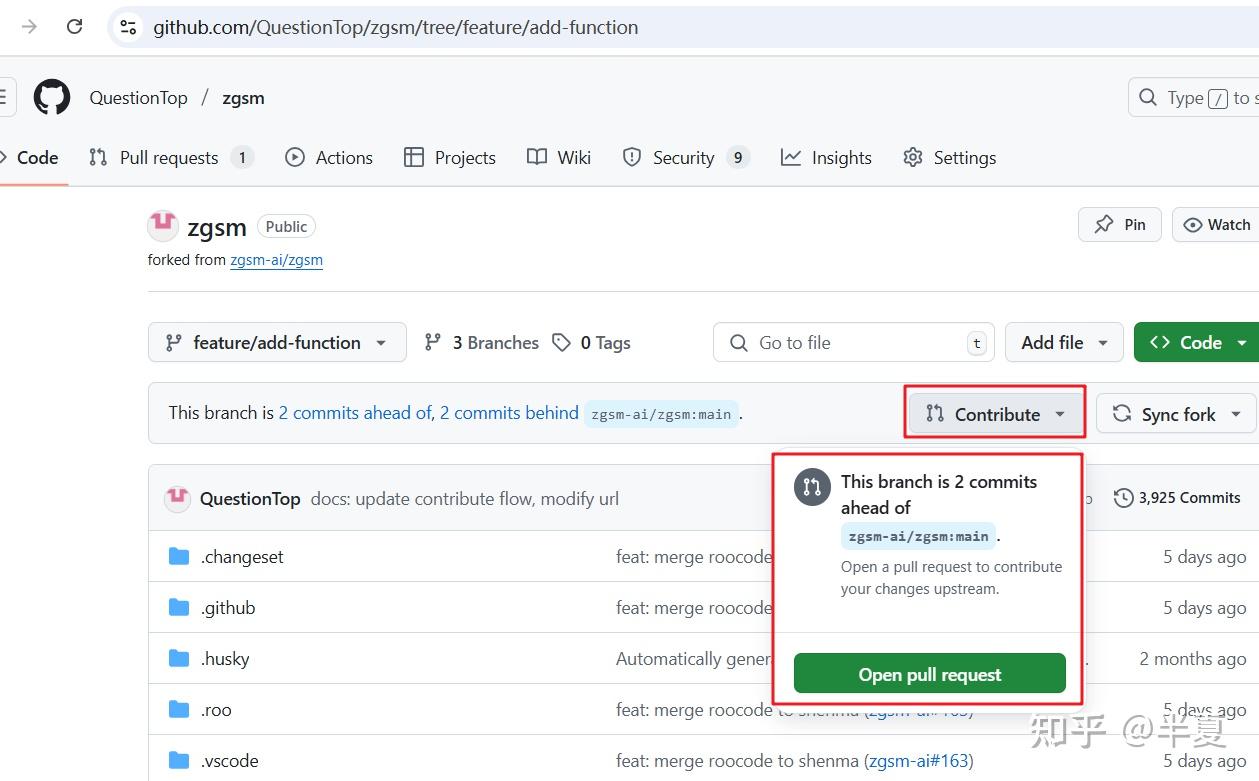Click the GitHub logo icon
This screenshot has width=1259, height=781.
(52, 97)
